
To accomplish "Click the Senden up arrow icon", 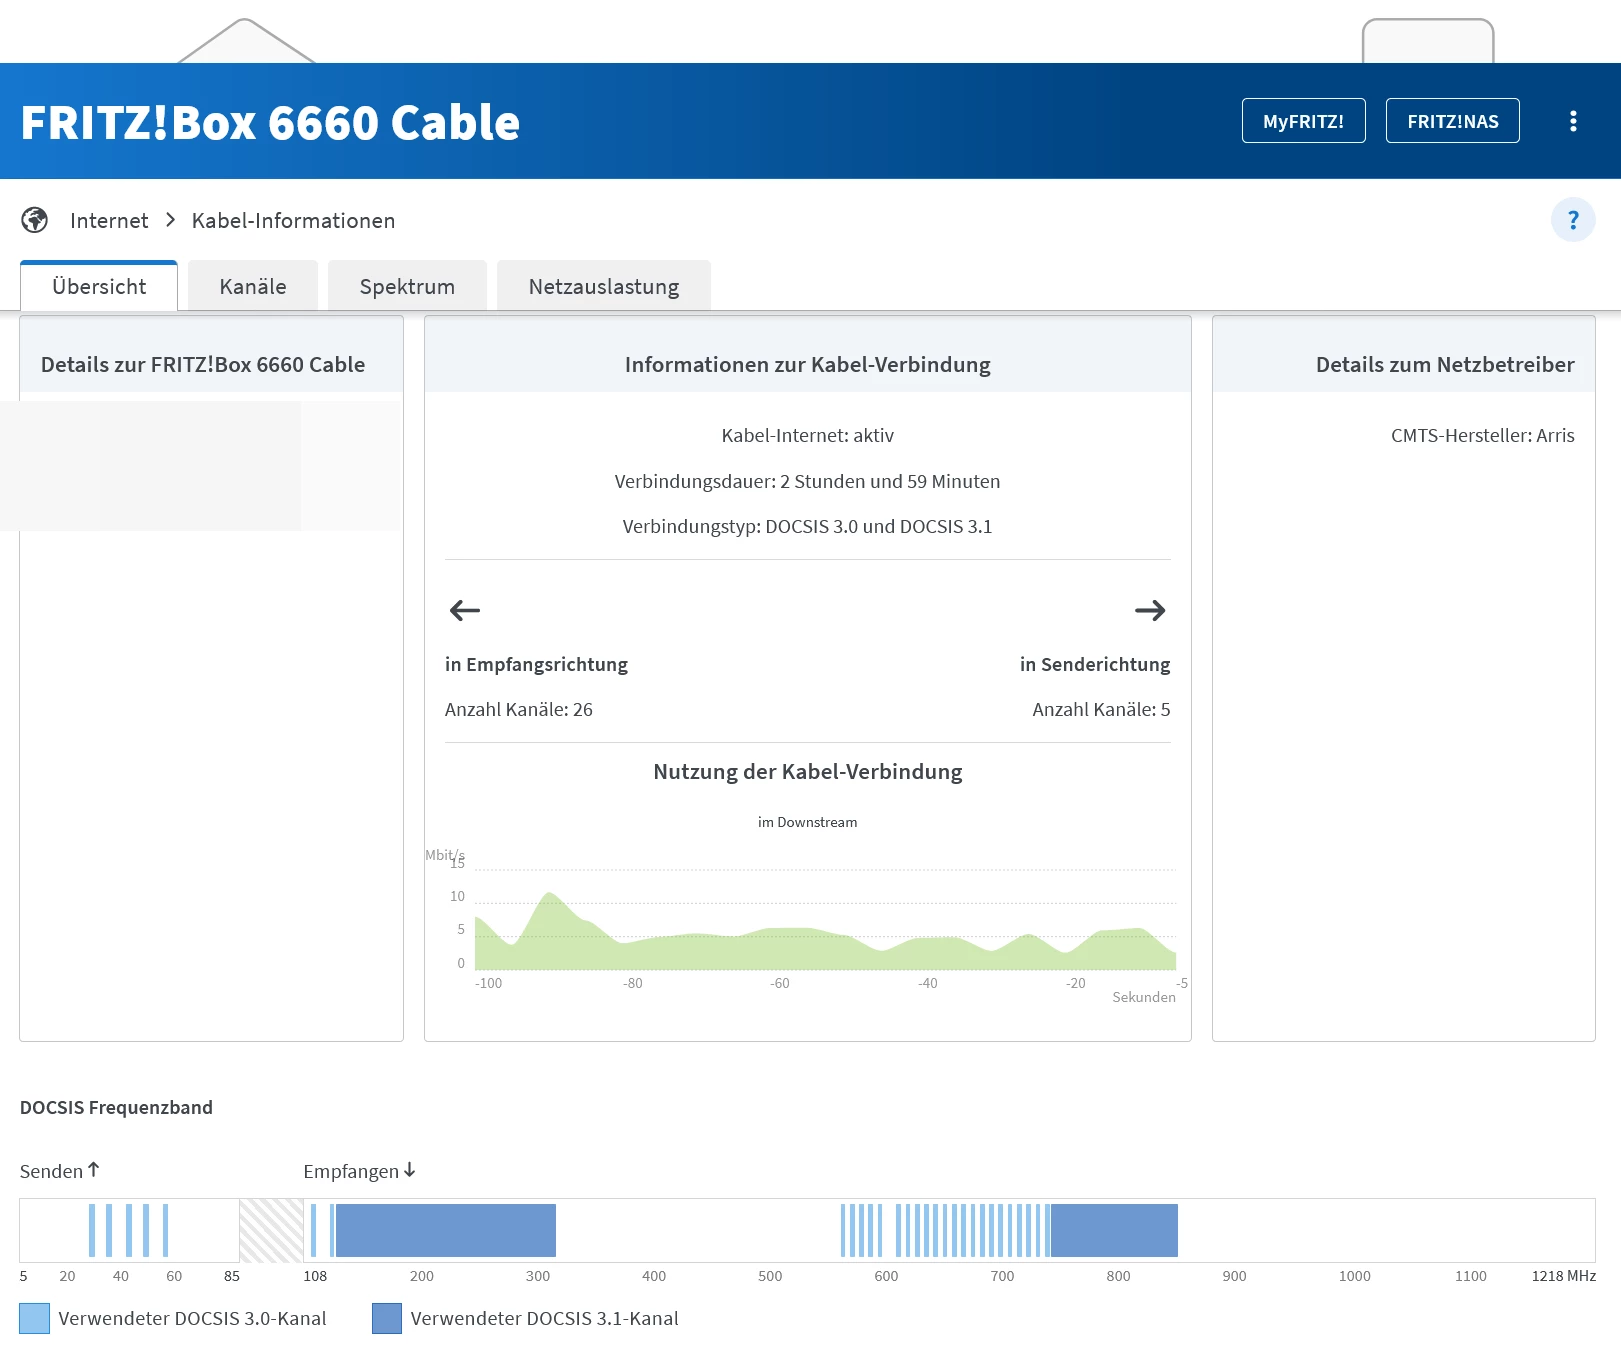I will pyautogui.click(x=94, y=1169).
